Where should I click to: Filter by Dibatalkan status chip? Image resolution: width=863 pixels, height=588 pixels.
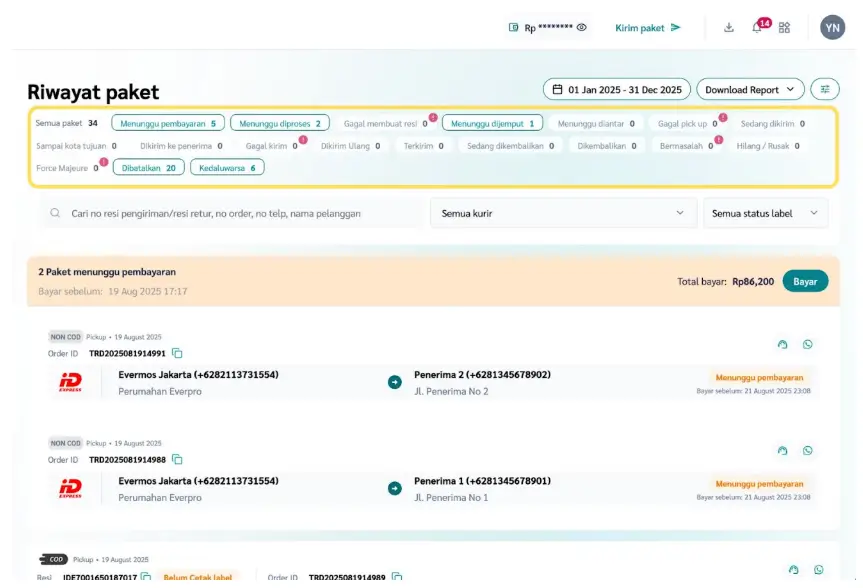click(x=148, y=168)
